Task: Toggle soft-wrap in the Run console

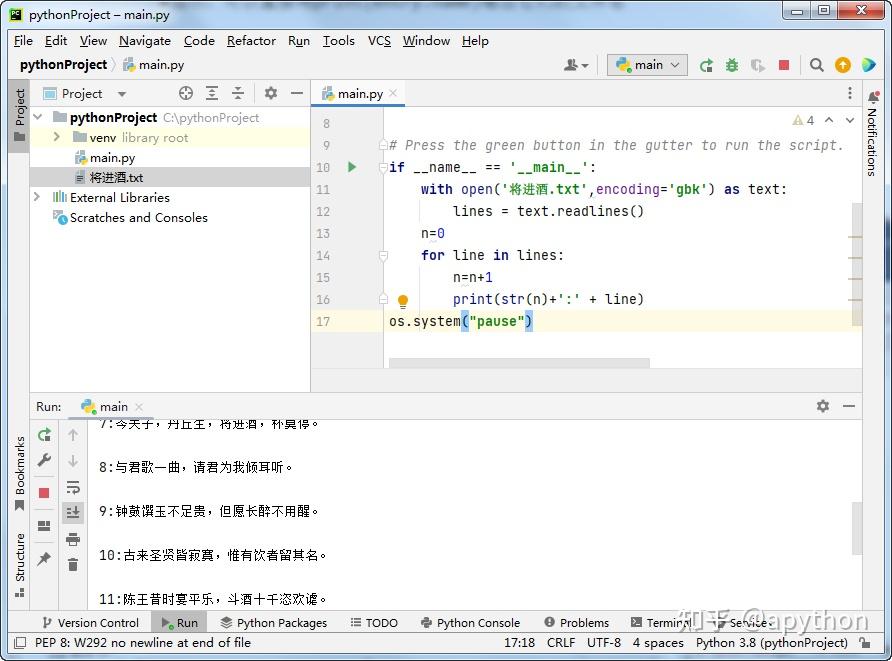Action: (x=72, y=488)
